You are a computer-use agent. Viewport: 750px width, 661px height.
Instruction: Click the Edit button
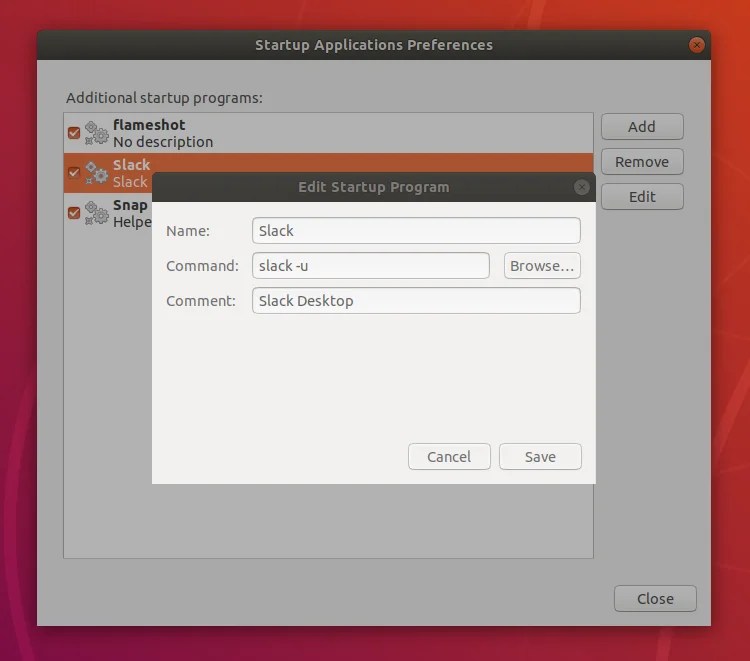[x=642, y=197]
